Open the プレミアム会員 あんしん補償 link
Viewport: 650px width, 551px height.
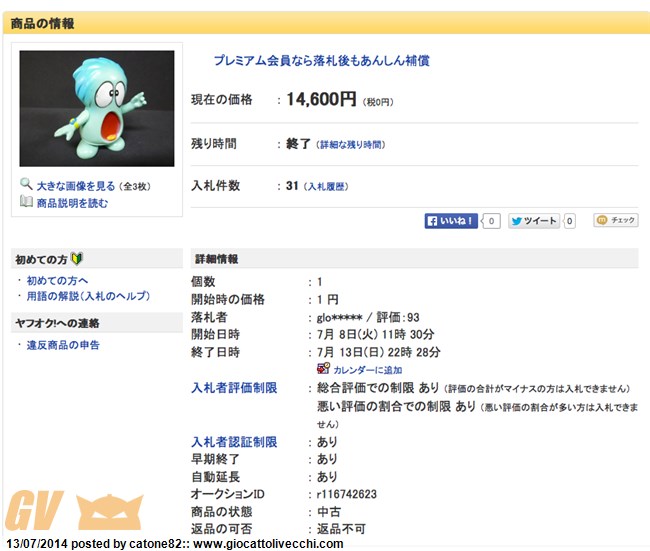click(x=321, y=61)
